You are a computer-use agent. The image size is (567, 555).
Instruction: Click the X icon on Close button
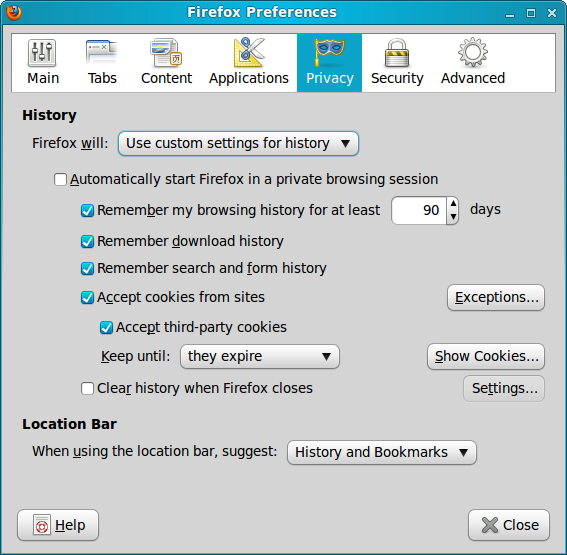[x=490, y=525]
